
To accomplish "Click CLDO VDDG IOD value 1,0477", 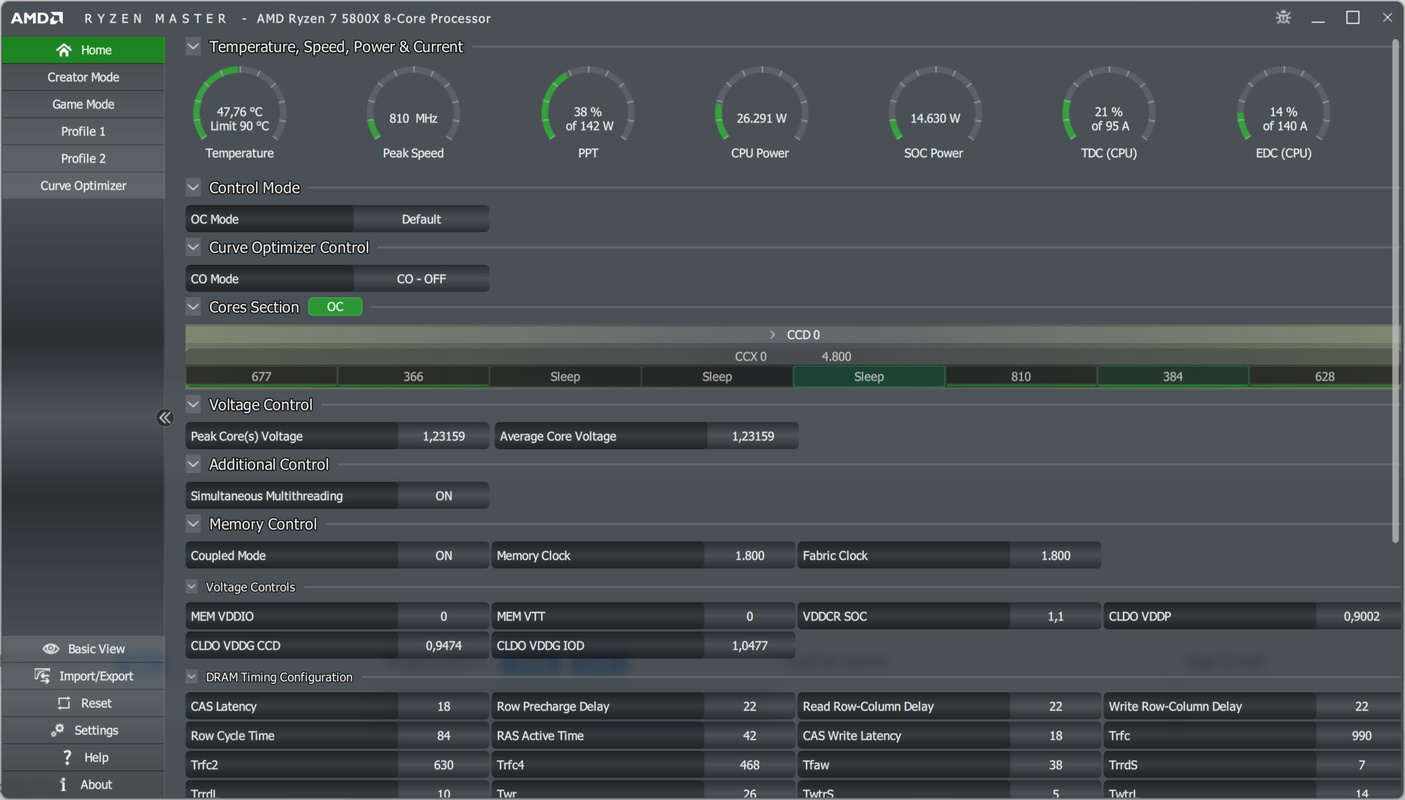I will coord(749,646).
